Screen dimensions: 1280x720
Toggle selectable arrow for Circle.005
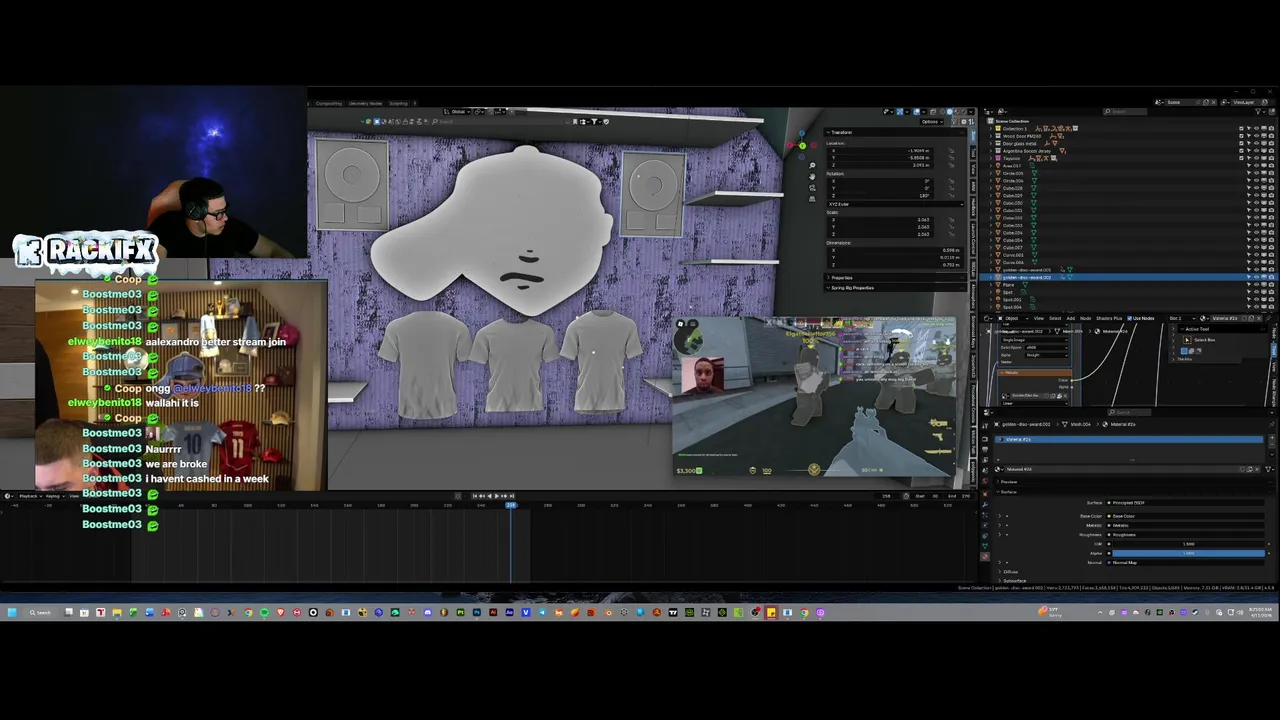pyautogui.click(x=1249, y=173)
